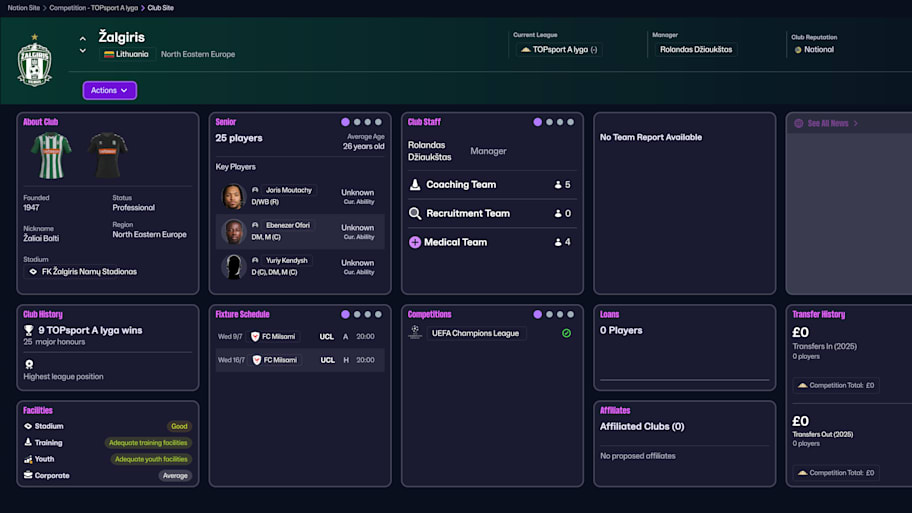Open the FK Žalgiris Namų Stadionas link
The width and height of the screenshot is (912, 513).
click(89, 272)
